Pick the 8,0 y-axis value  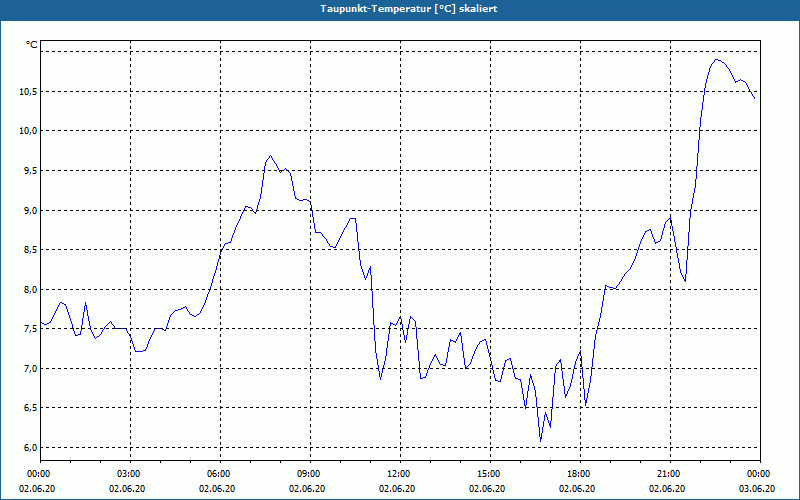31,289
